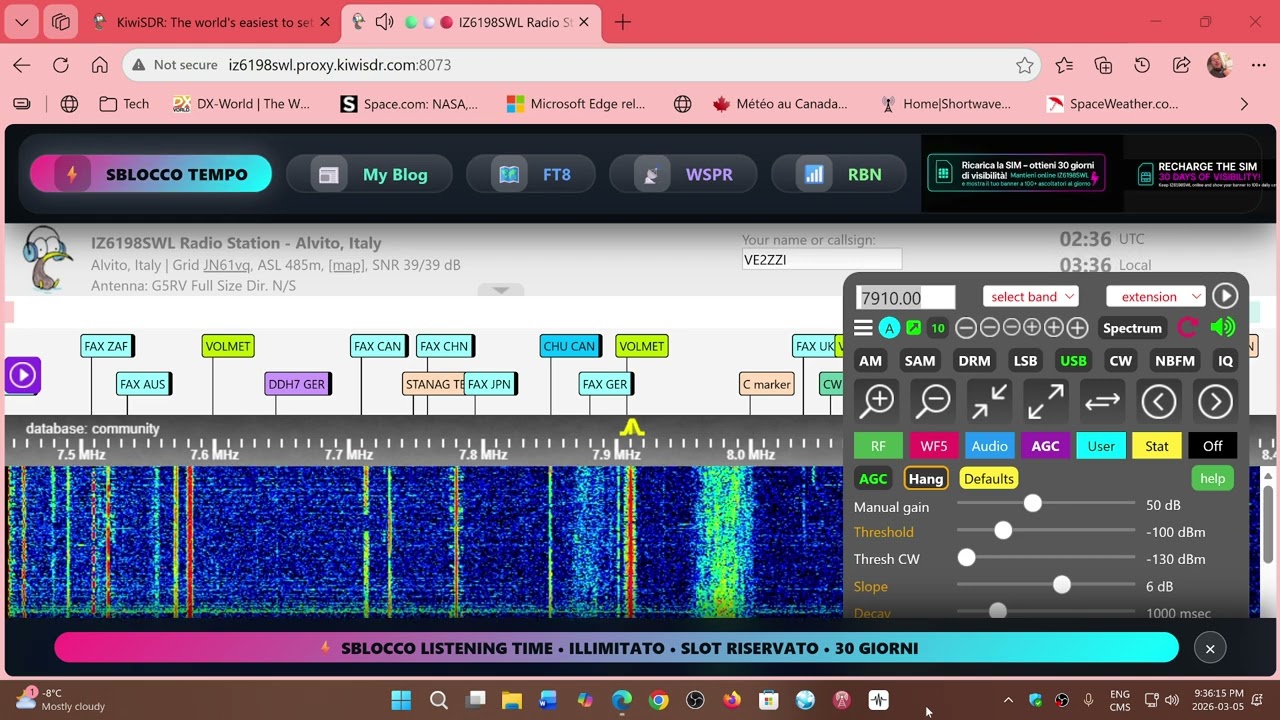Select IQ mode

[x=1225, y=361]
